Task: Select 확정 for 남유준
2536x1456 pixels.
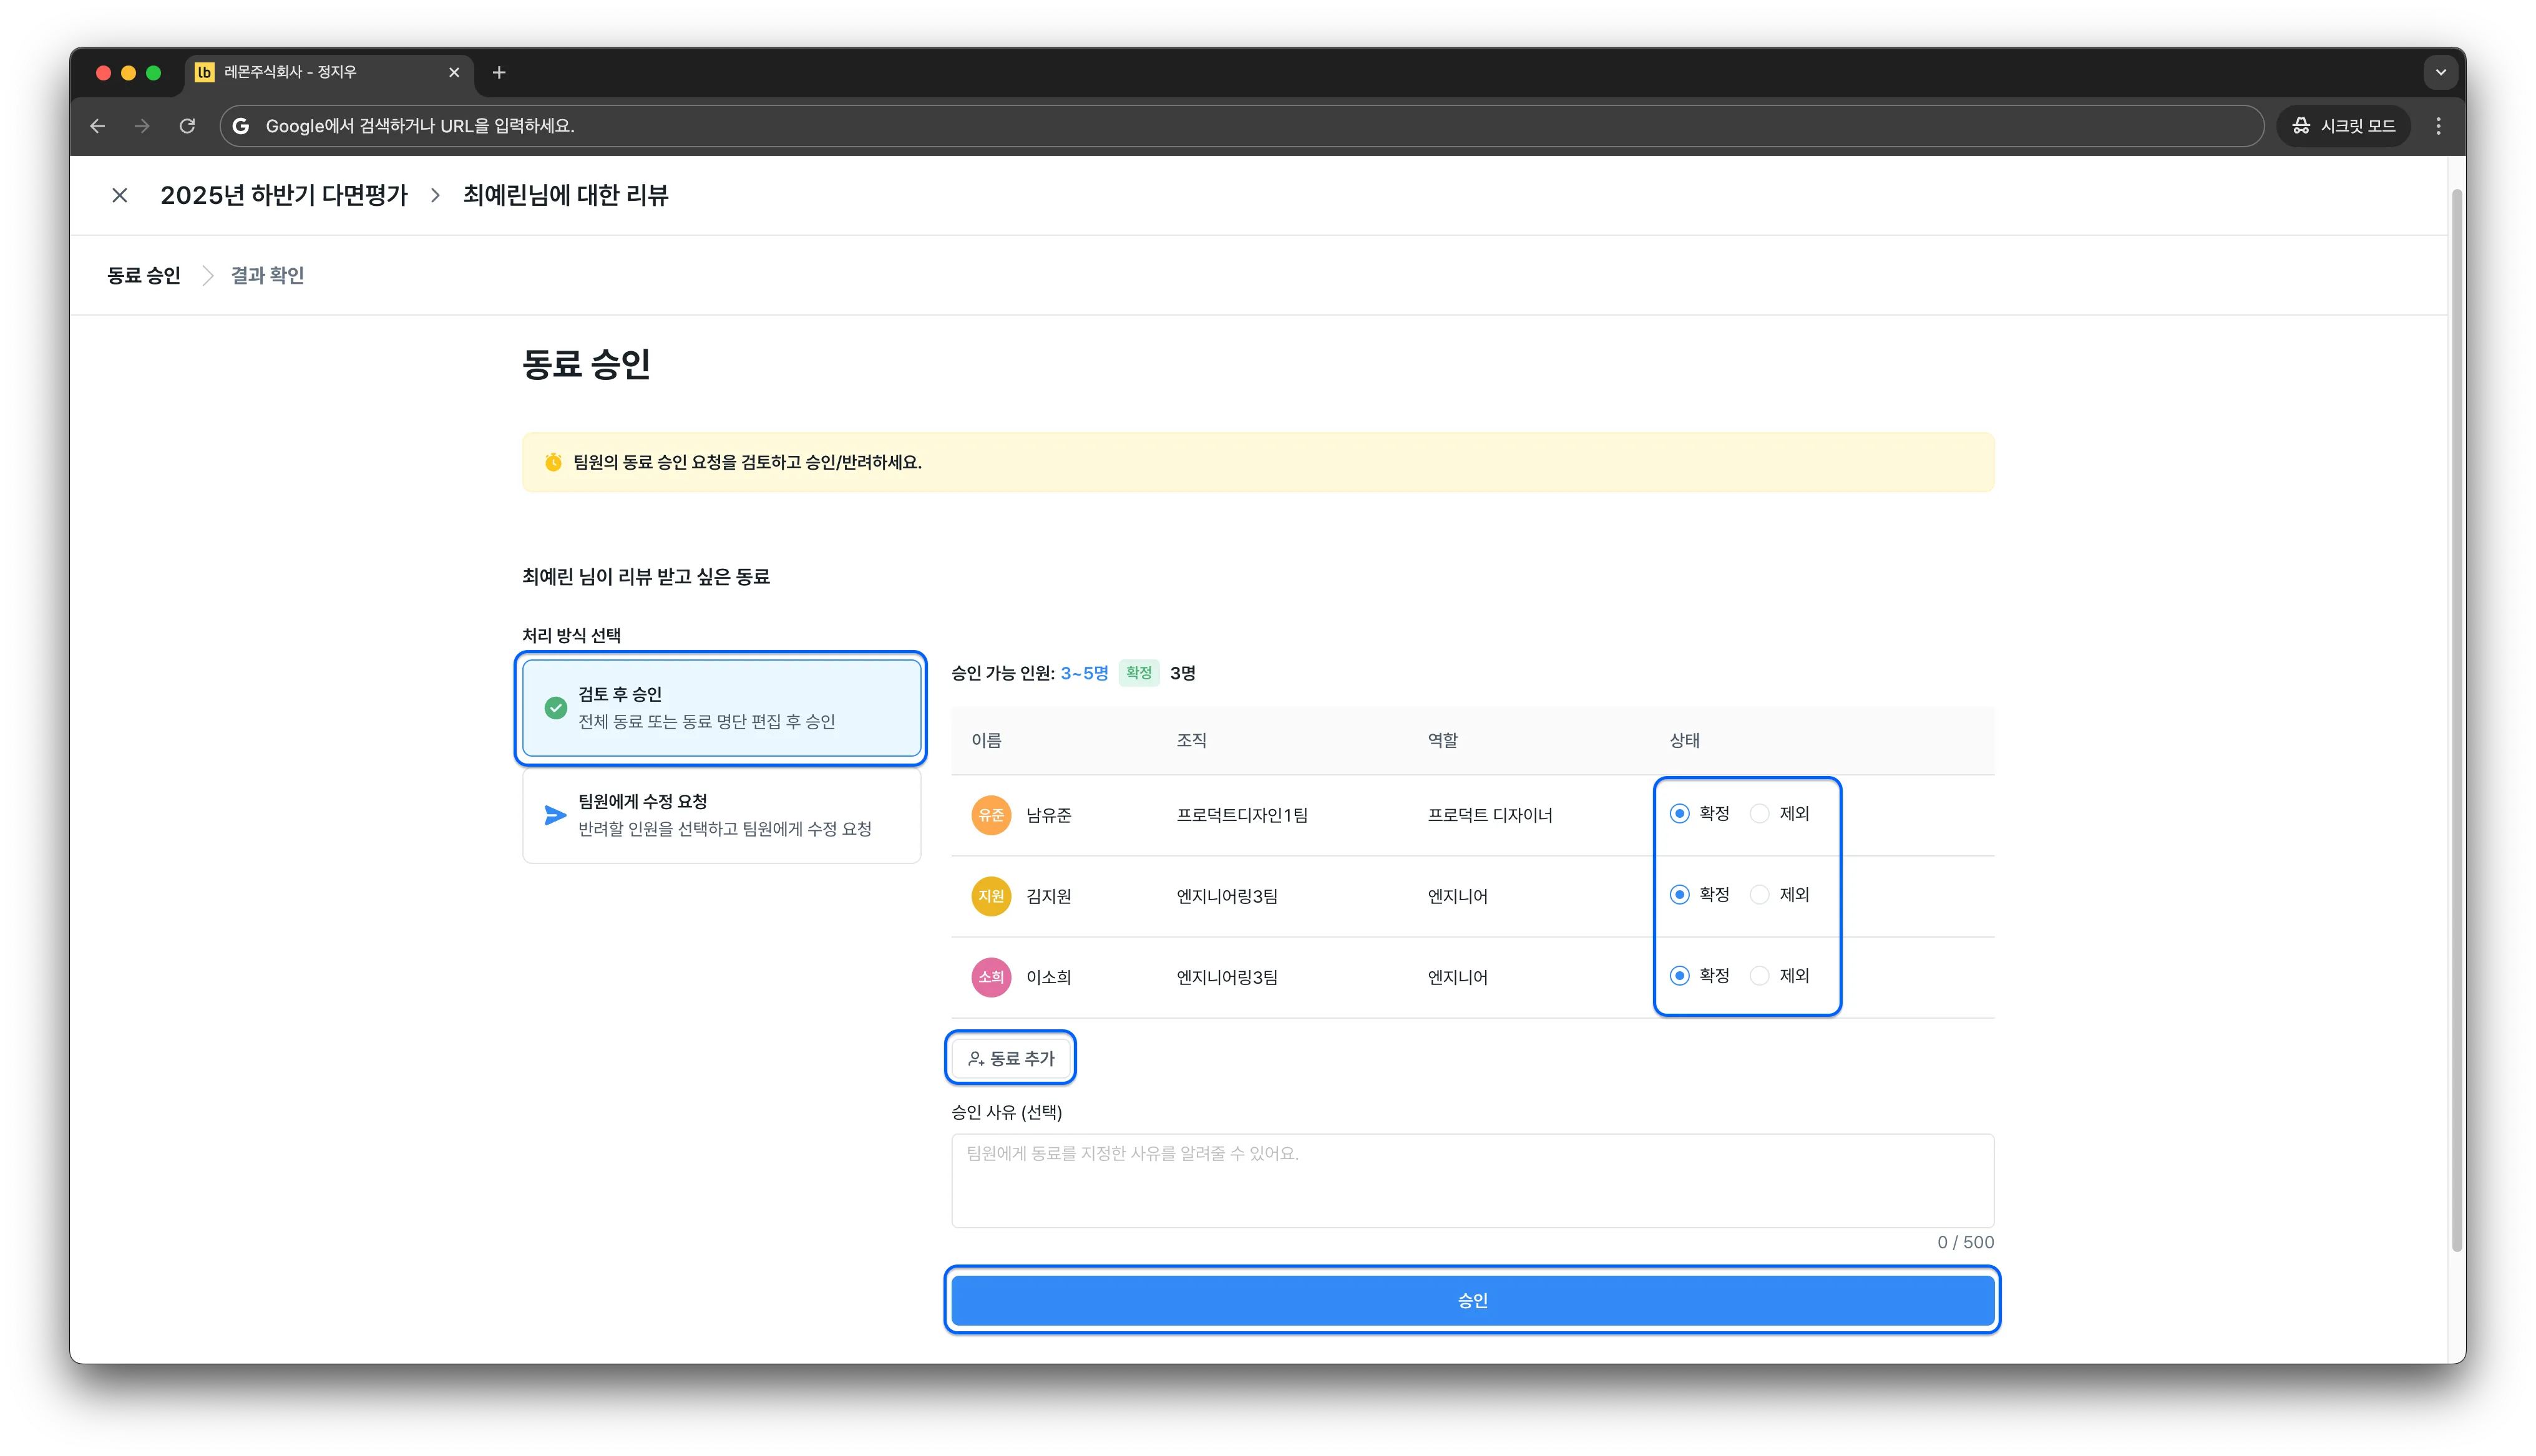Action: [1680, 814]
